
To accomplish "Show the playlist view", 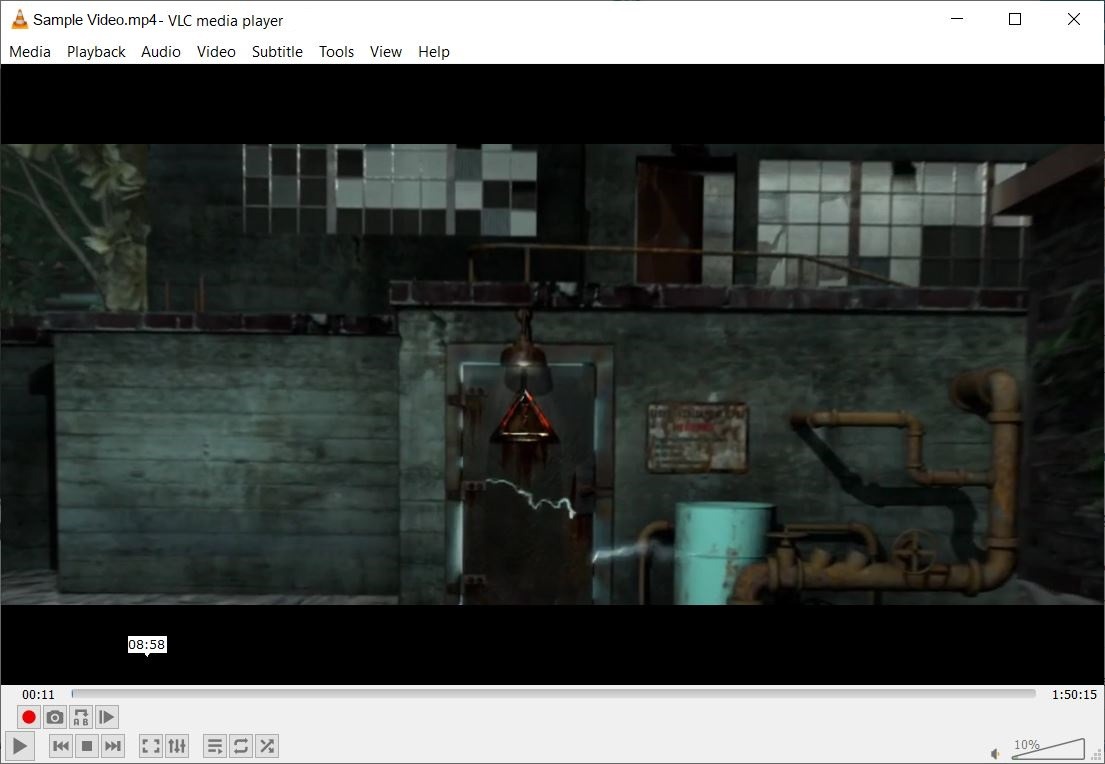I will pos(215,745).
